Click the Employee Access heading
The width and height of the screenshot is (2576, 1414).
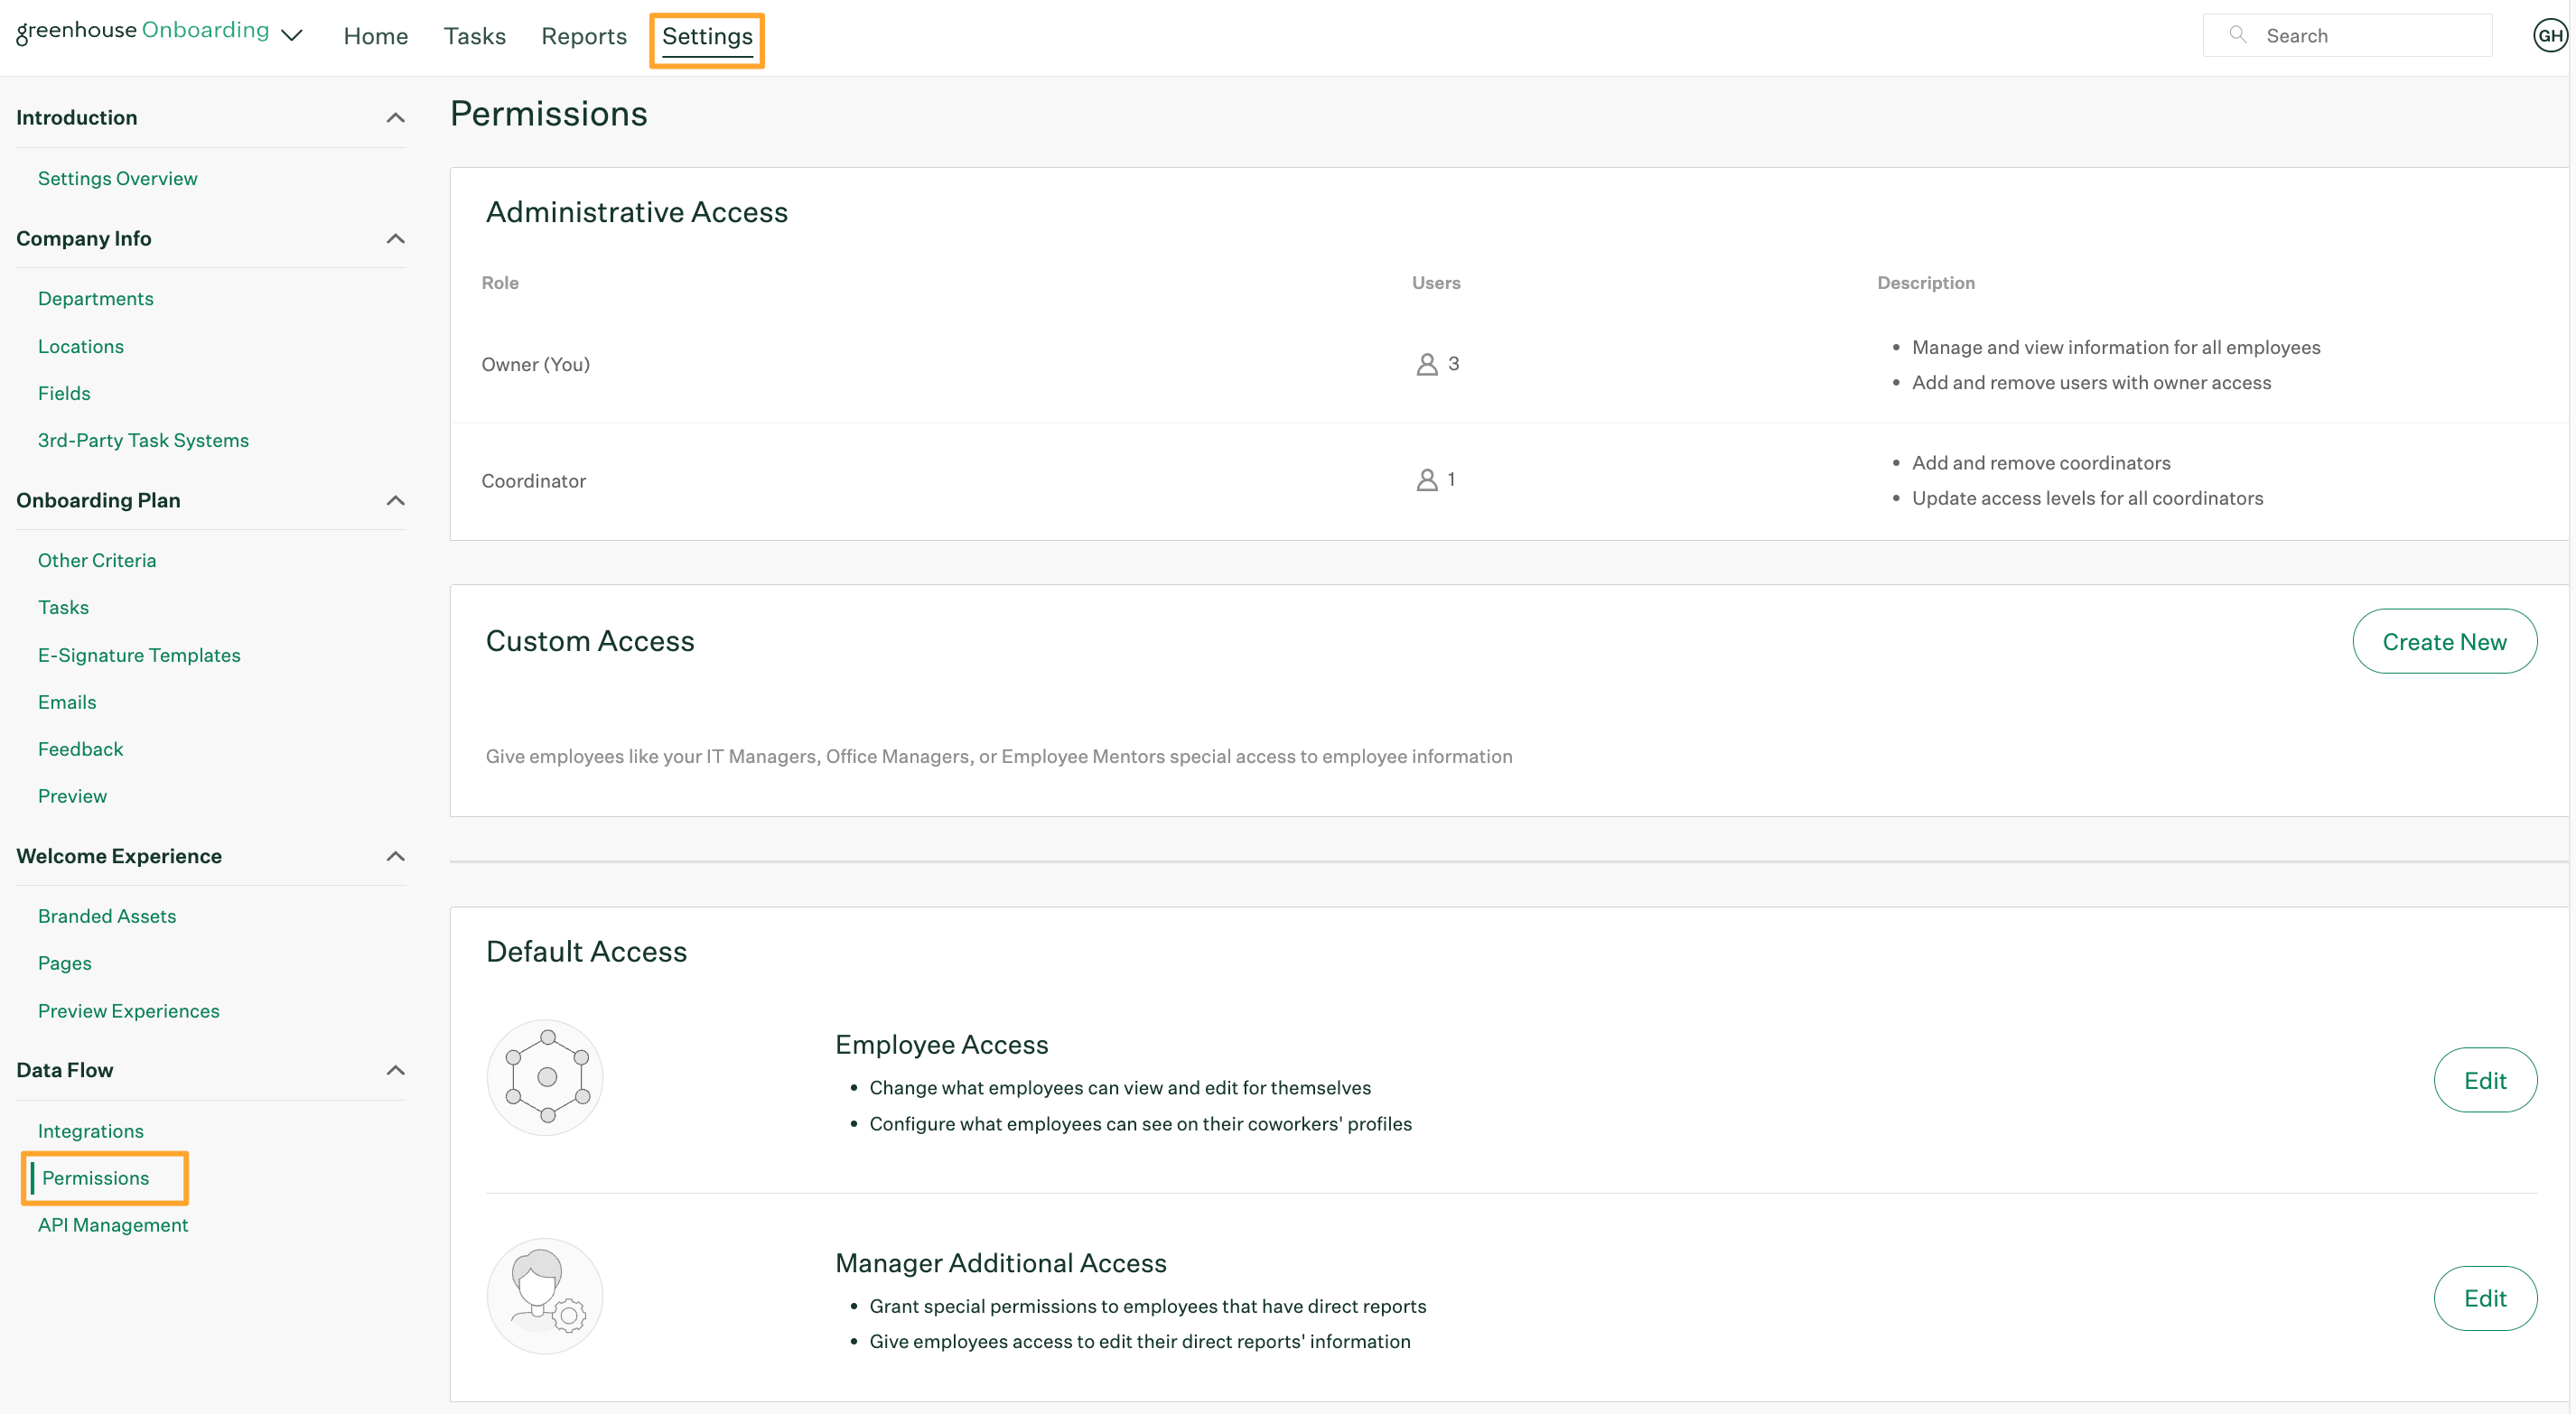[x=942, y=1045]
